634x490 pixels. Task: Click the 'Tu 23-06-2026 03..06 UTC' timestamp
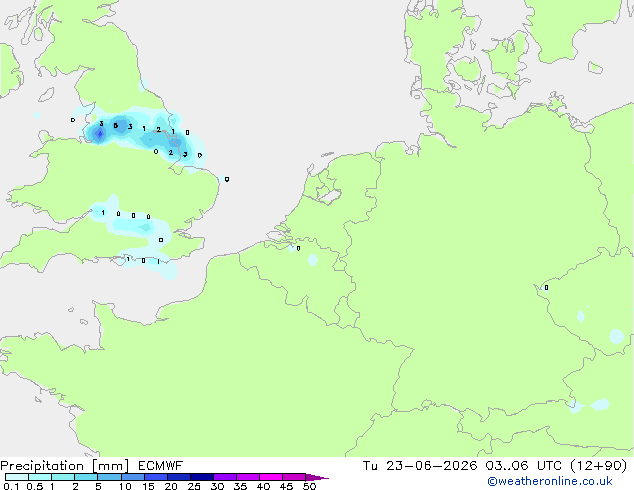[x=462, y=466]
